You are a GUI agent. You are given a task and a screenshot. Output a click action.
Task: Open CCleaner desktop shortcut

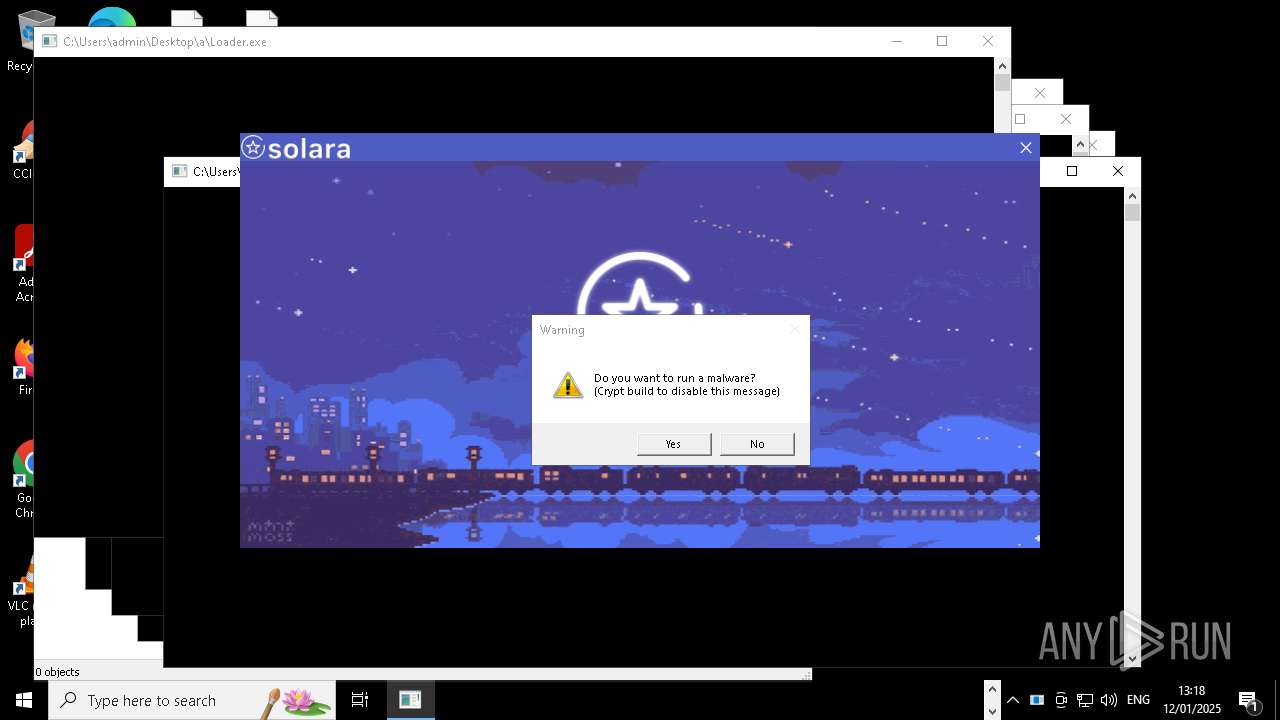[23, 150]
